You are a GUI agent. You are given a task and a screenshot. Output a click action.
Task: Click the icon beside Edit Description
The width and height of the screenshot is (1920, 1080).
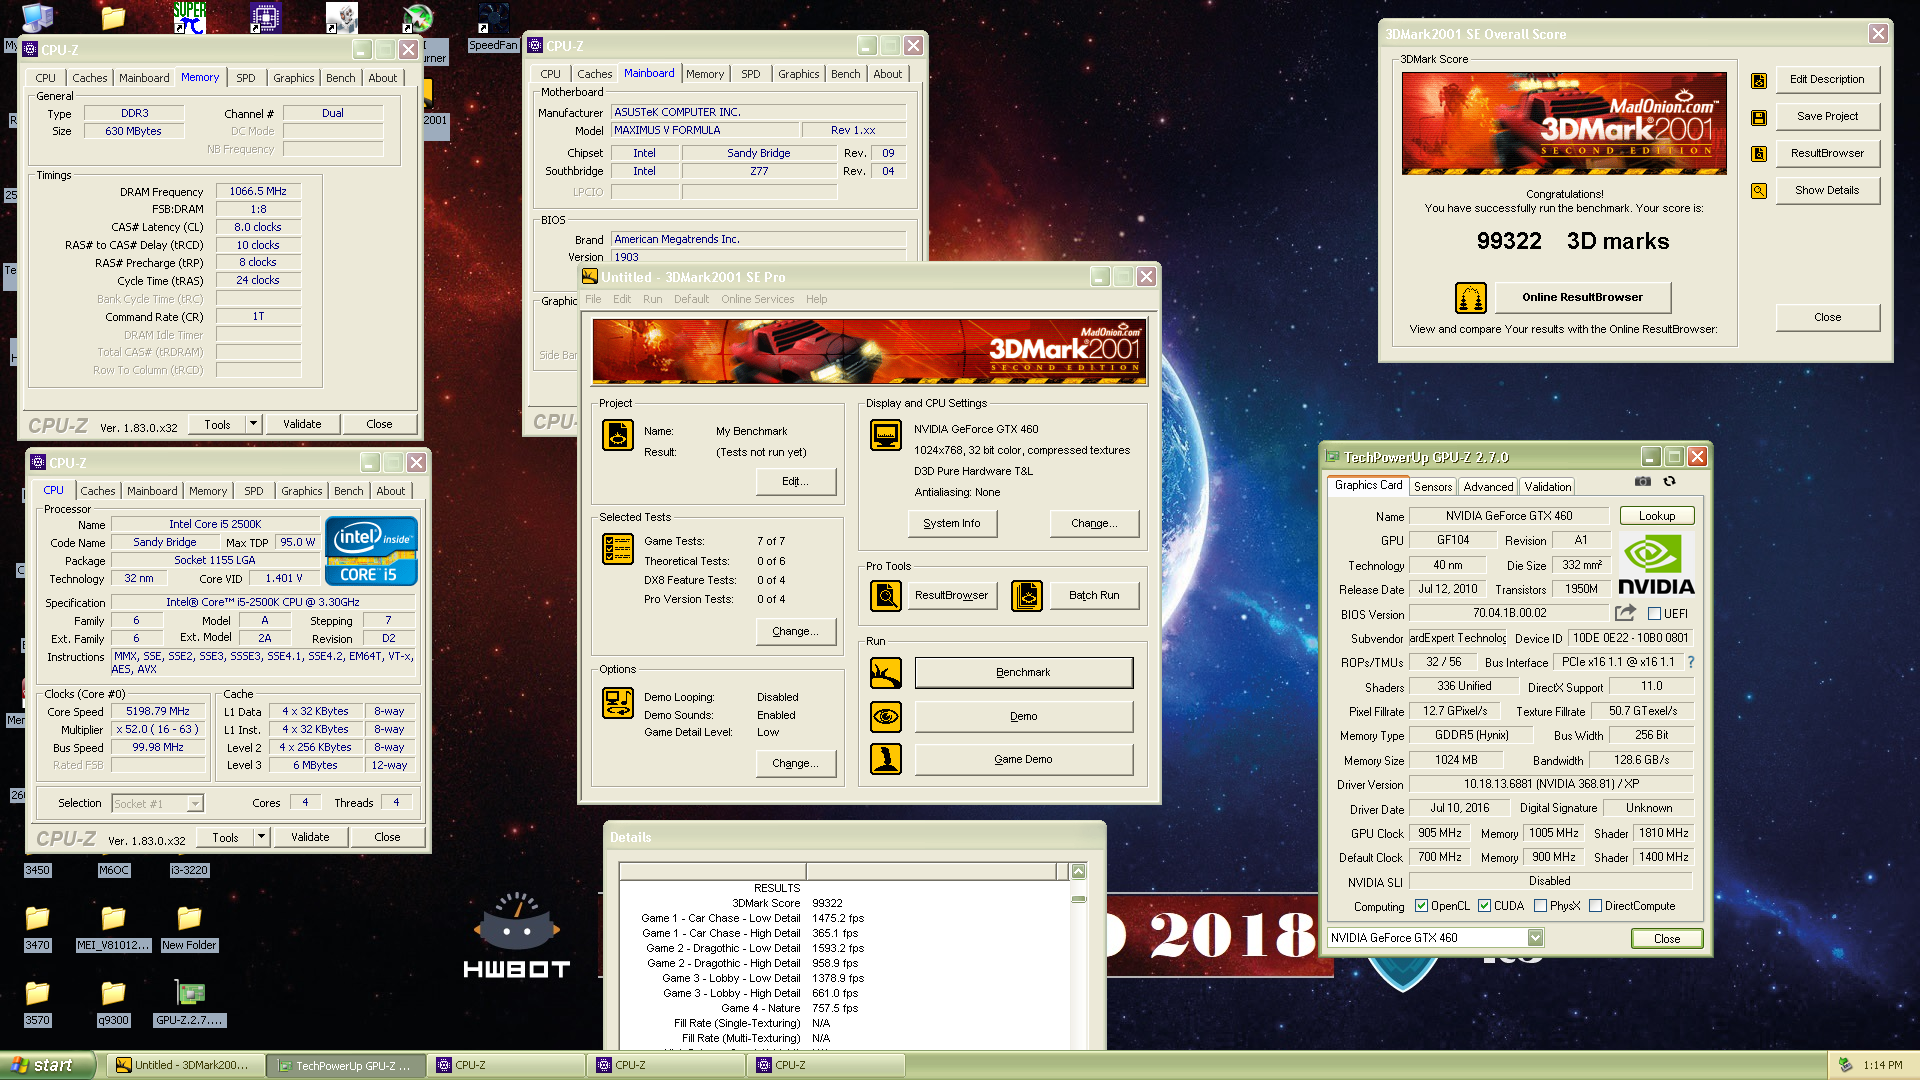[1759, 80]
